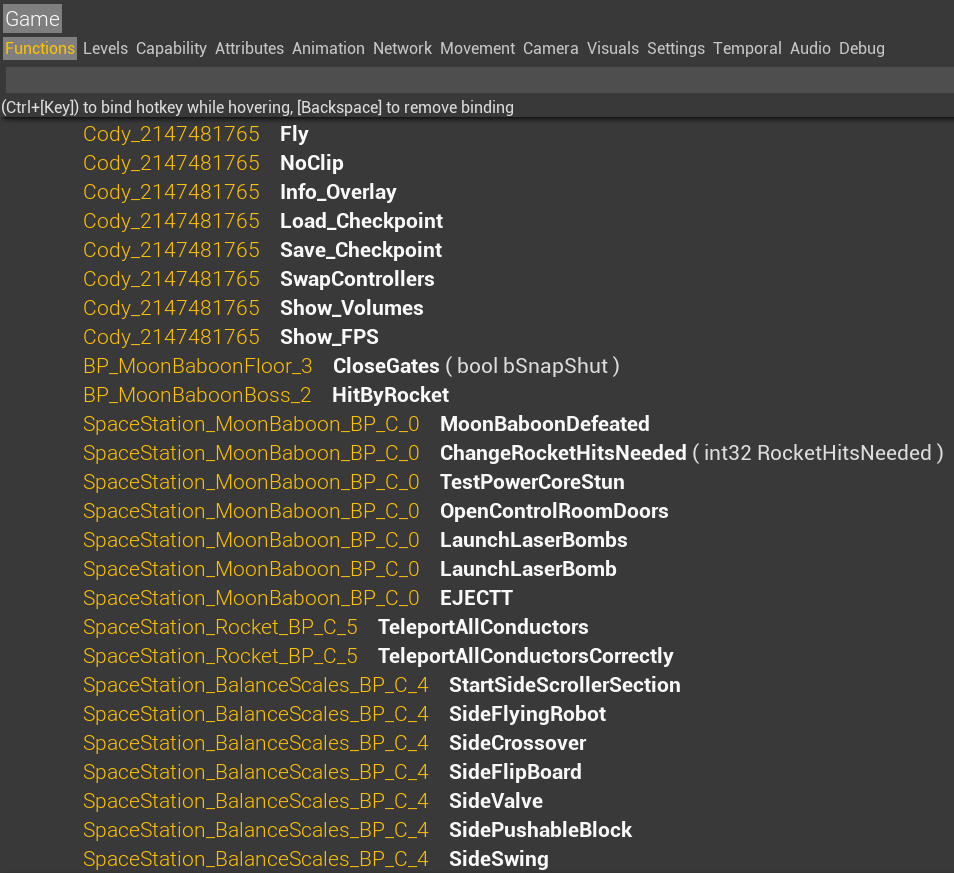Click SpaceStation_MoonBaboon_BP_C_0 label beside MoonBaboonDefeated
The width and height of the screenshot is (954, 873).
pos(251,424)
